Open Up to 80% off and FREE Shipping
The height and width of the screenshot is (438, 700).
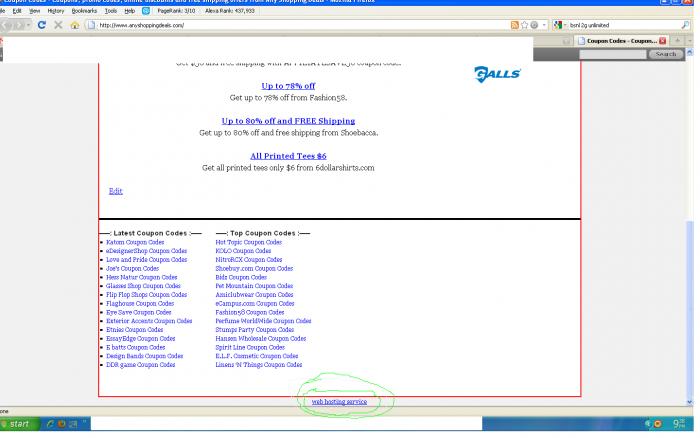tap(288, 121)
